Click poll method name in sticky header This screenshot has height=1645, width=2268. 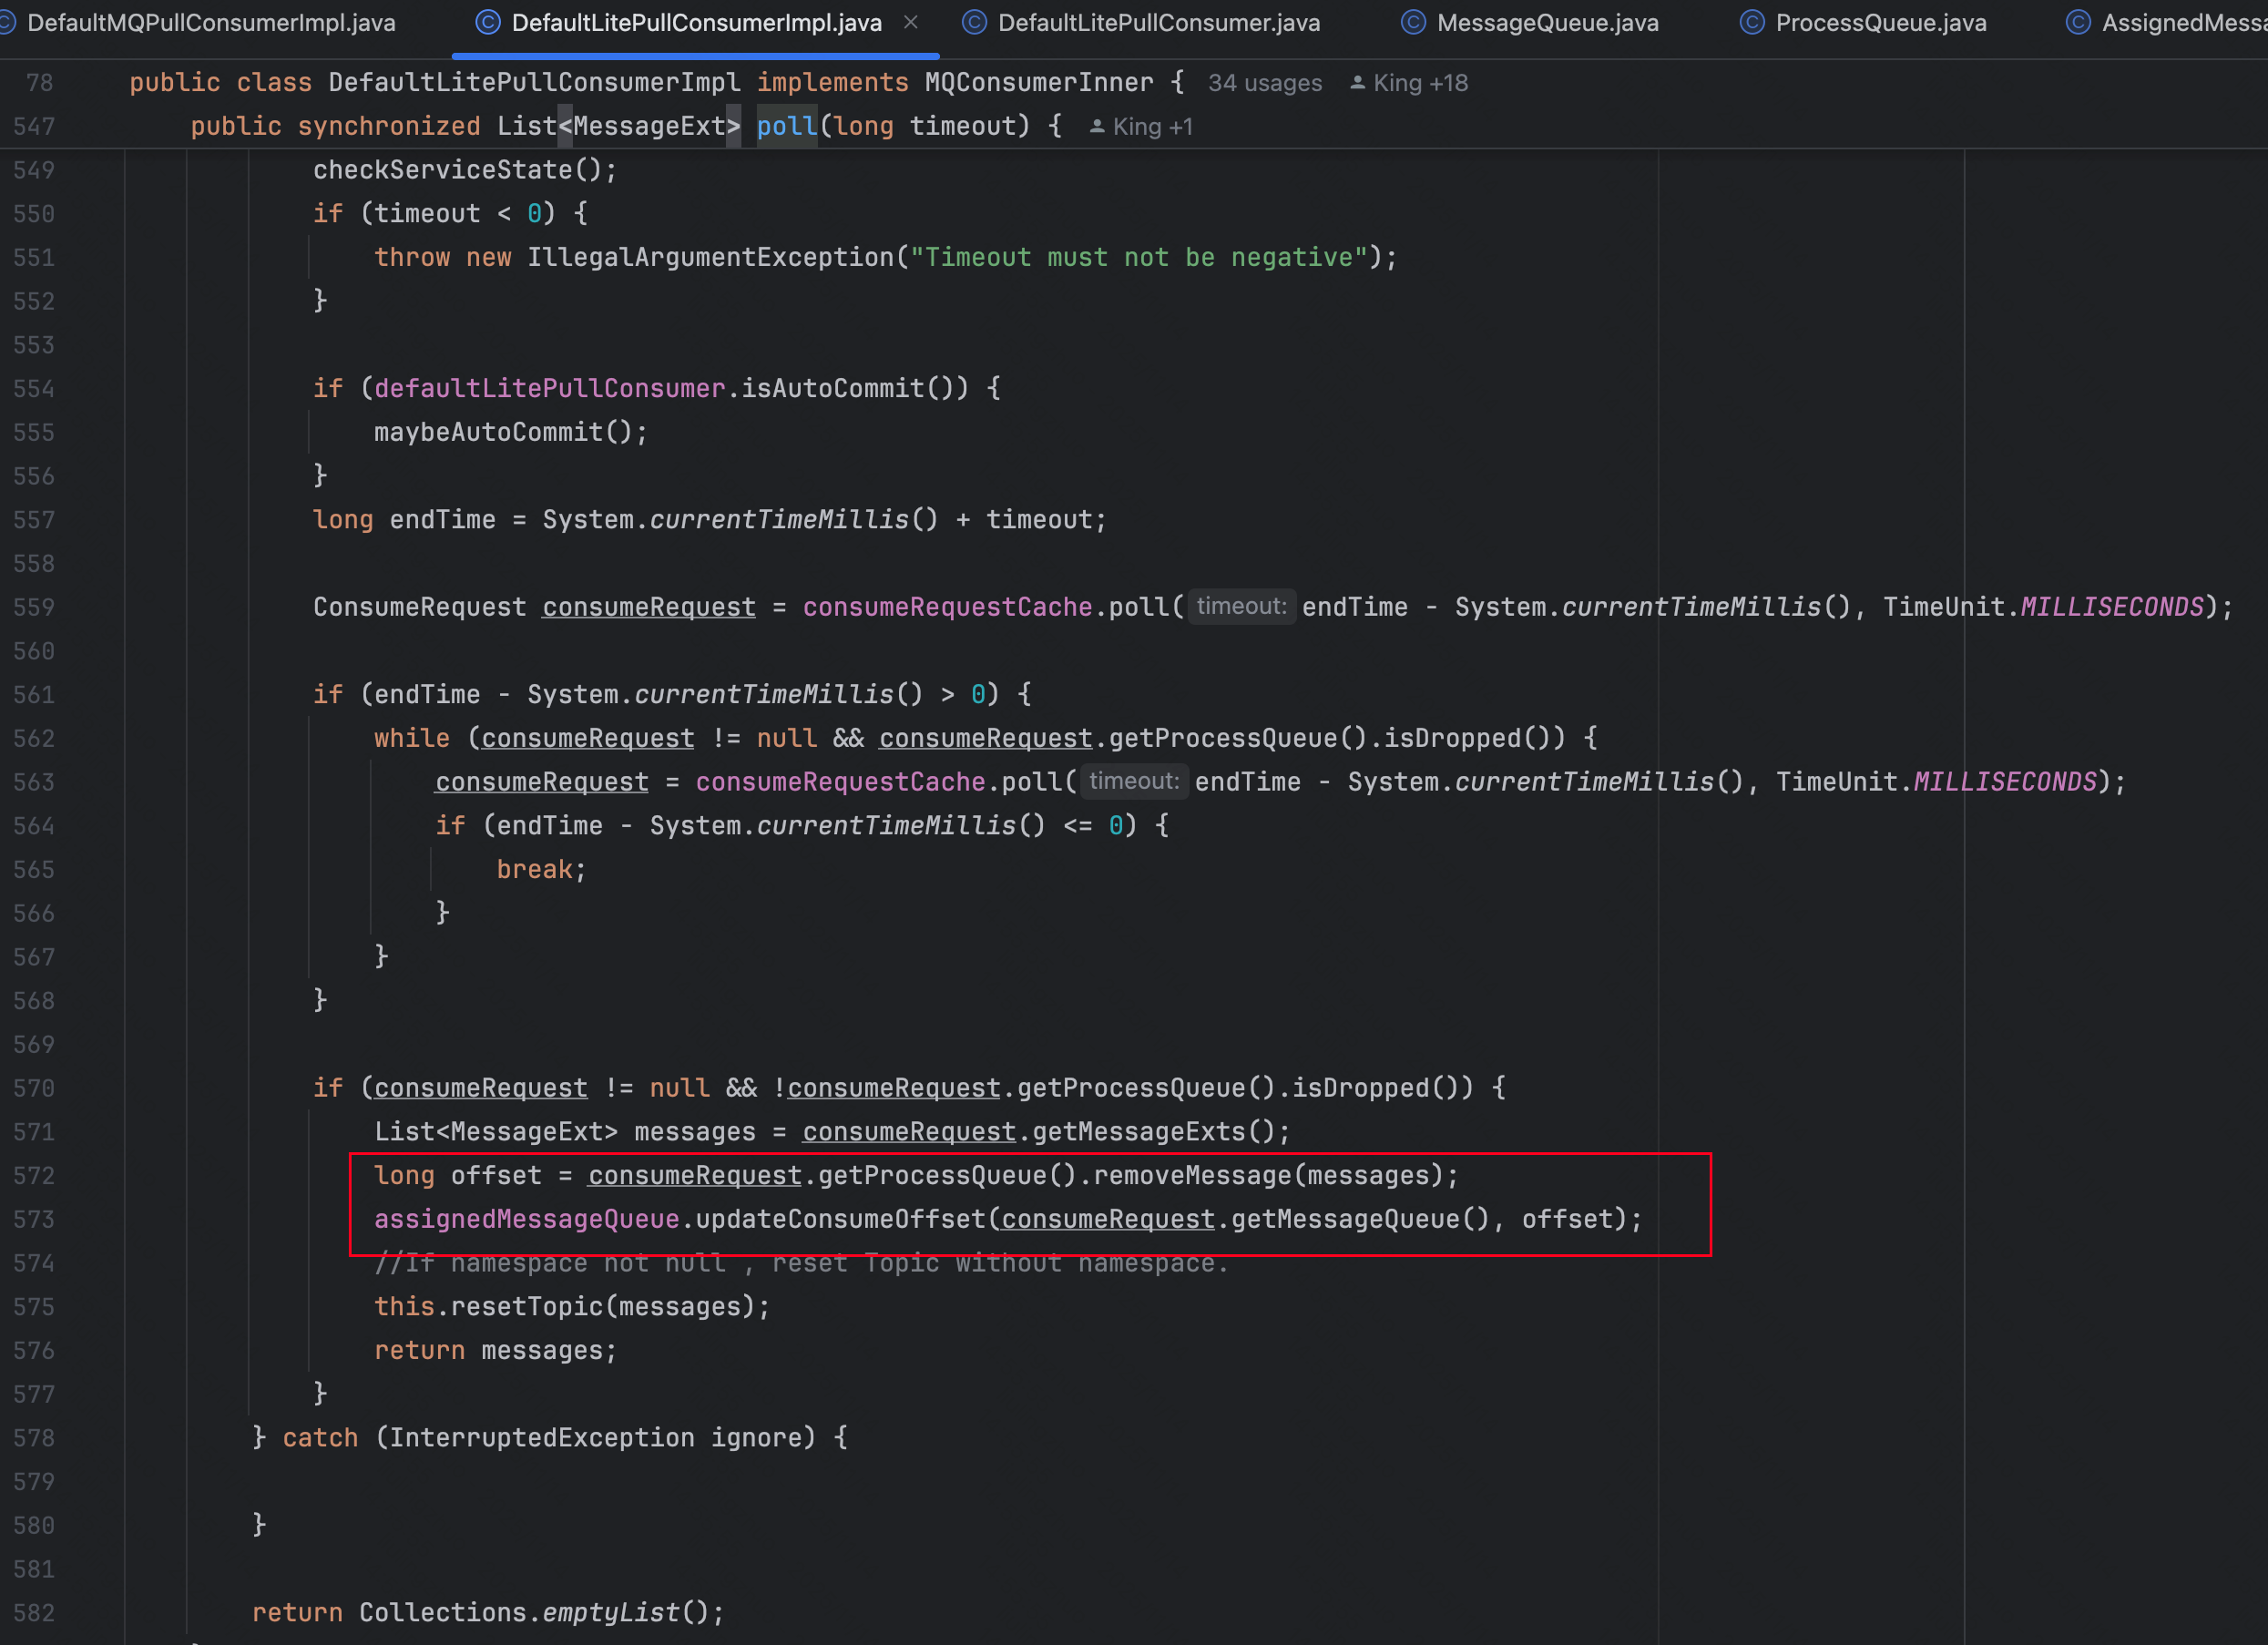(786, 126)
